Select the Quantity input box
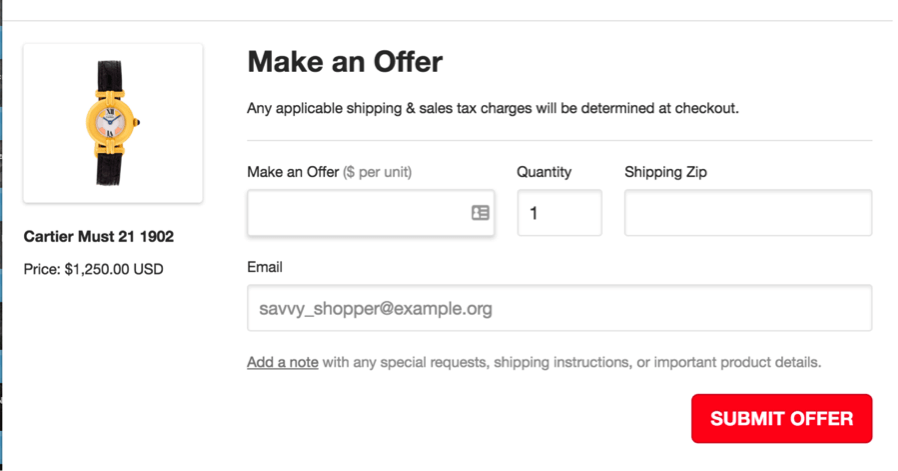 (x=560, y=213)
